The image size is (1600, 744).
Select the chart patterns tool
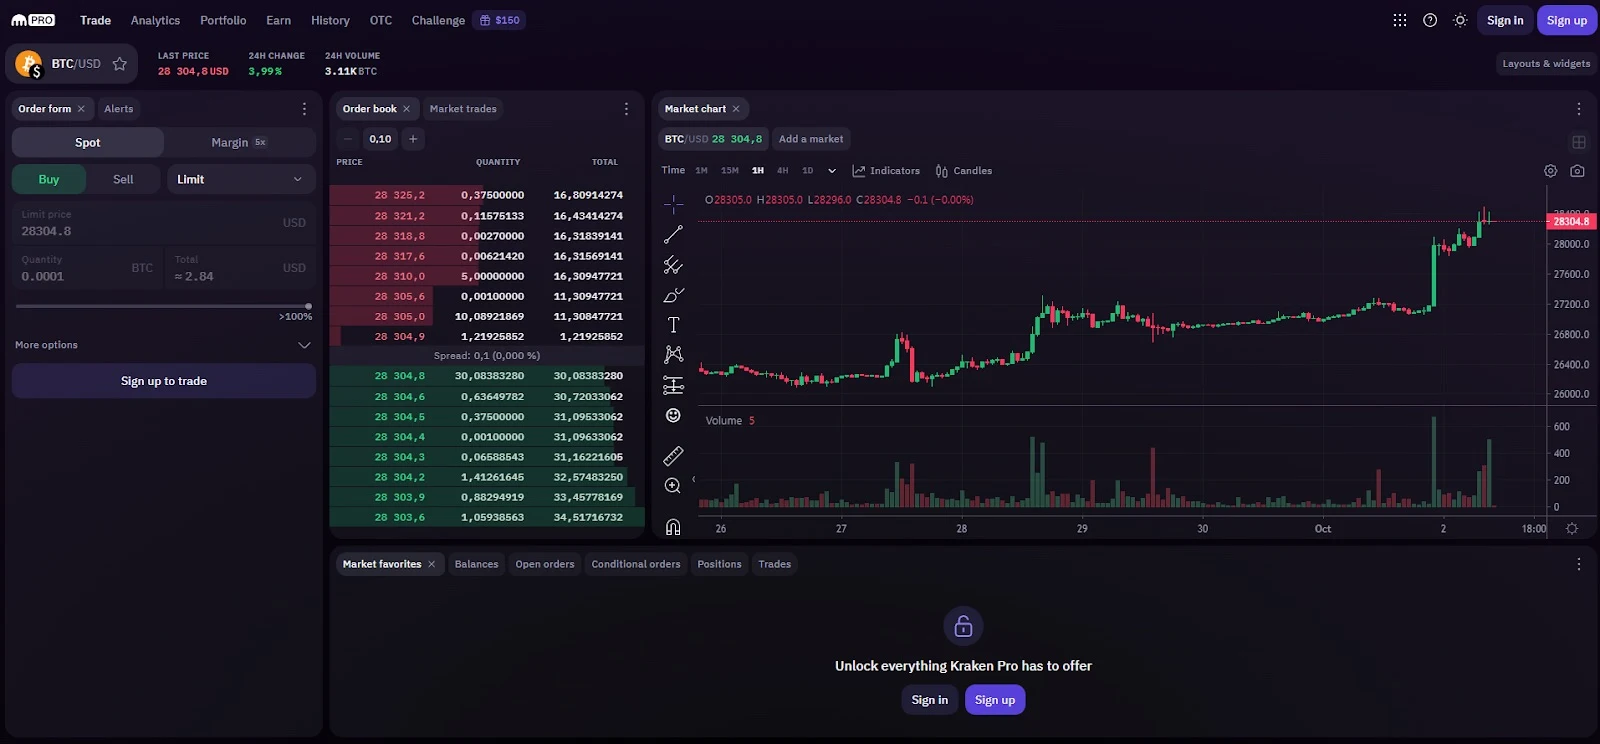point(673,355)
